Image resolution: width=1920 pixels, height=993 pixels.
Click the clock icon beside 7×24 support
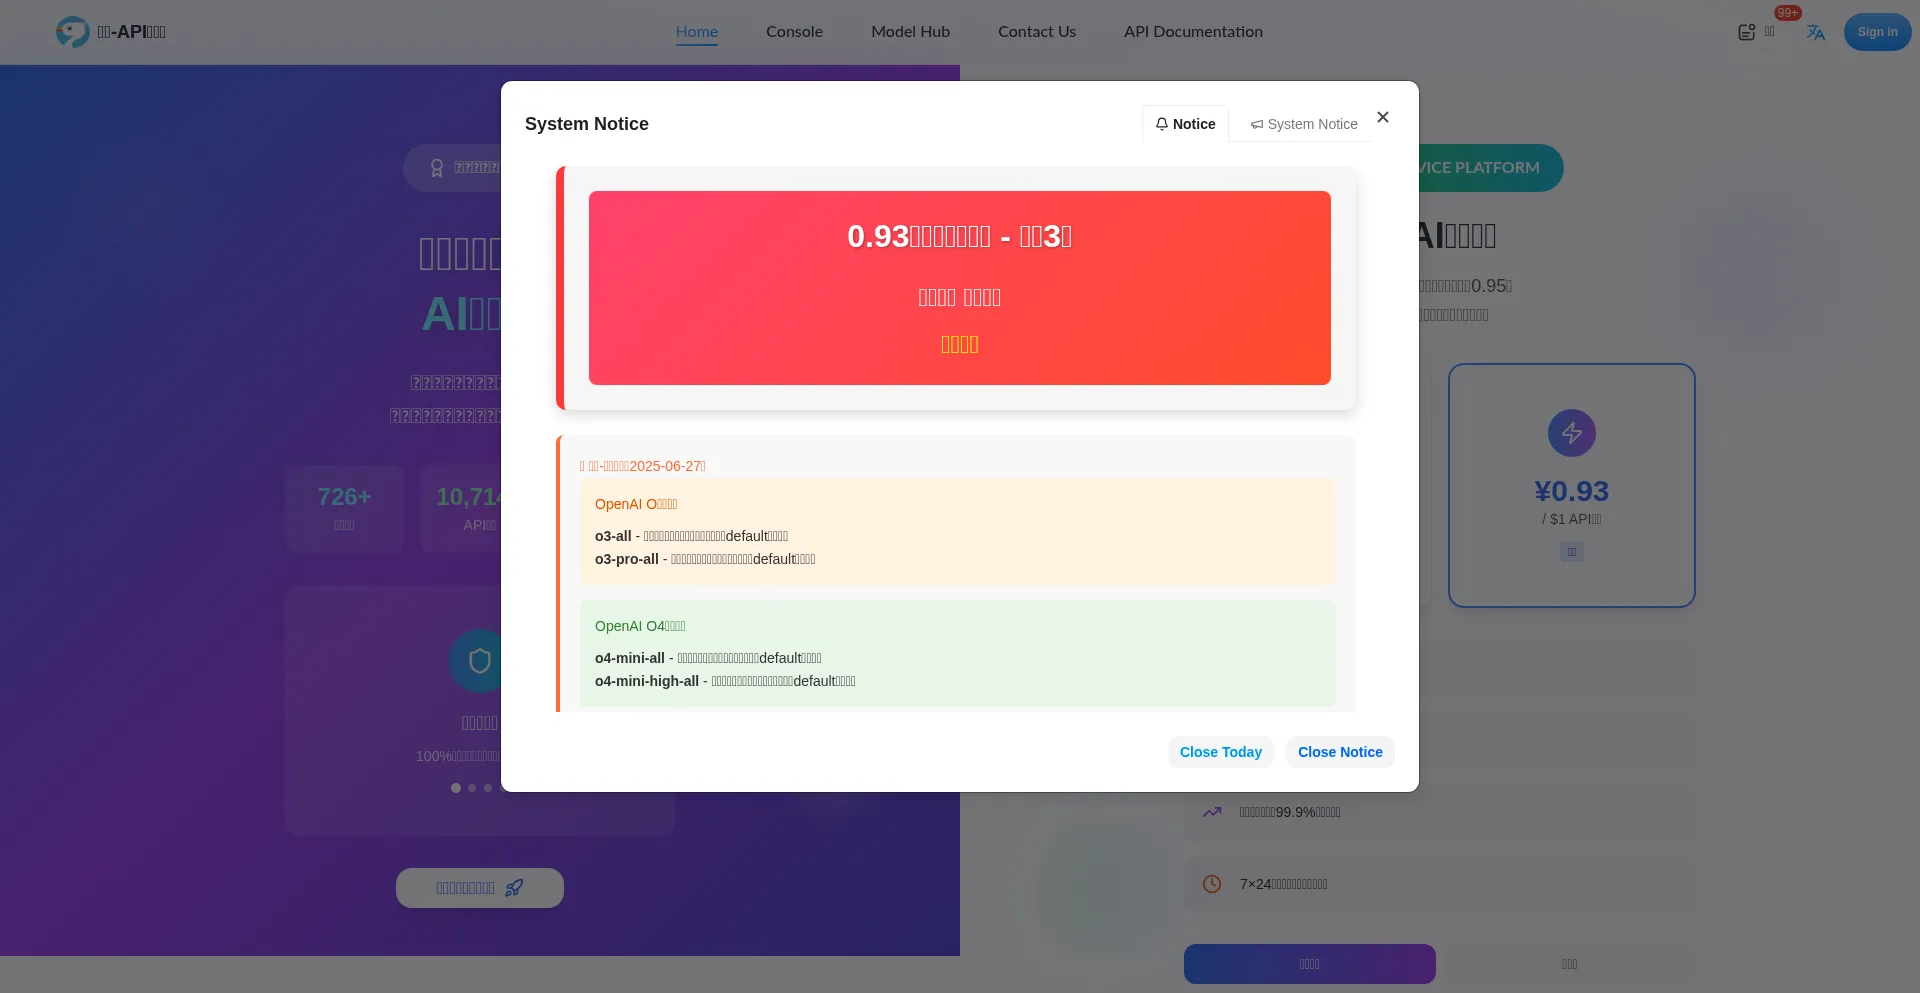[x=1212, y=884]
